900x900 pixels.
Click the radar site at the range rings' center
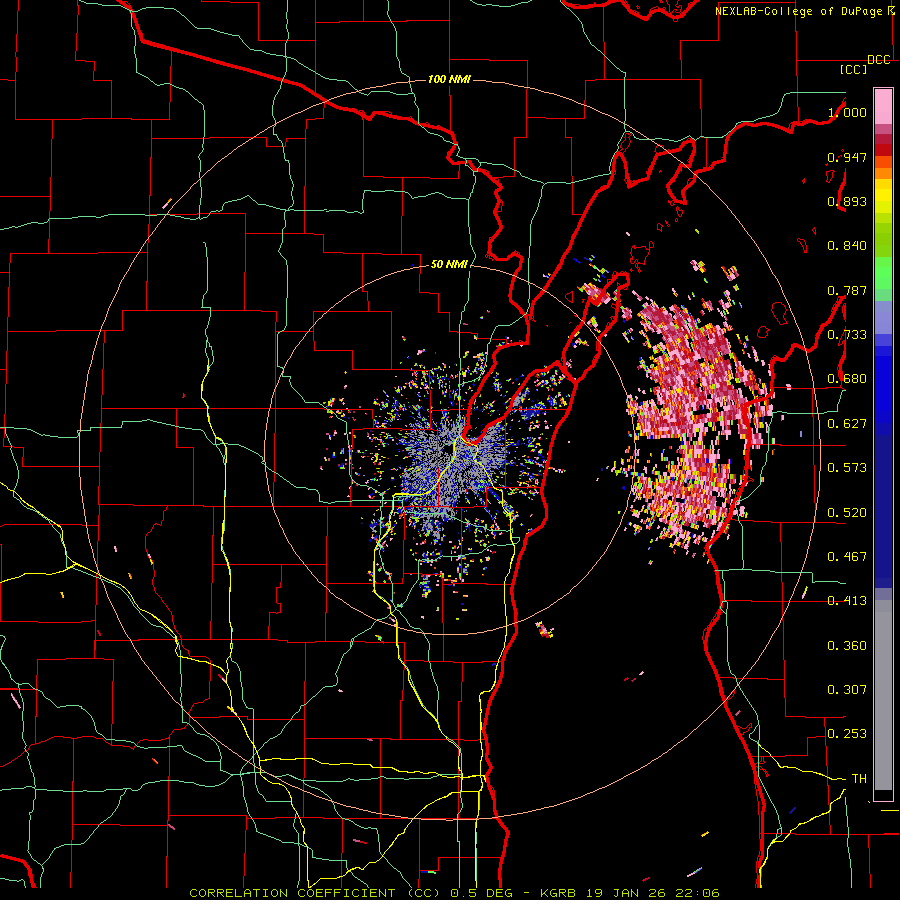click(448, 449)
